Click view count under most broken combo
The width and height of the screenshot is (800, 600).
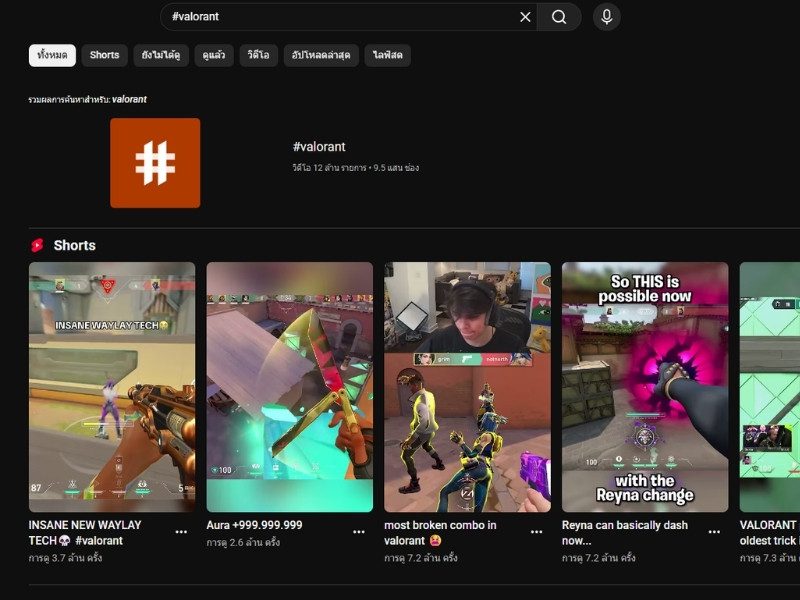pos(421,558)
